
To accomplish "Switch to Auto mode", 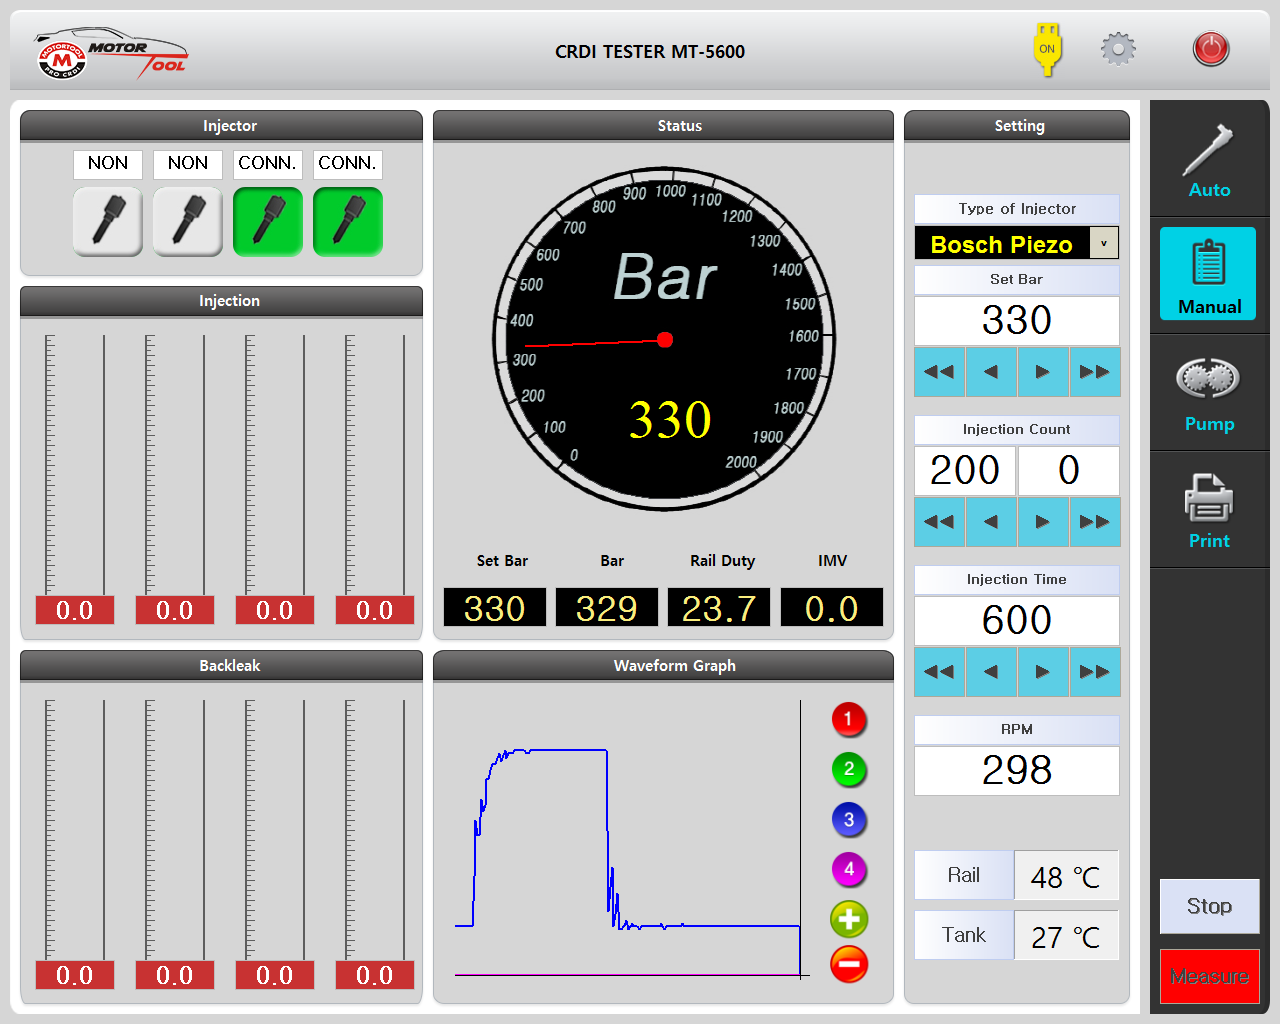I will tap(1209, 160).
